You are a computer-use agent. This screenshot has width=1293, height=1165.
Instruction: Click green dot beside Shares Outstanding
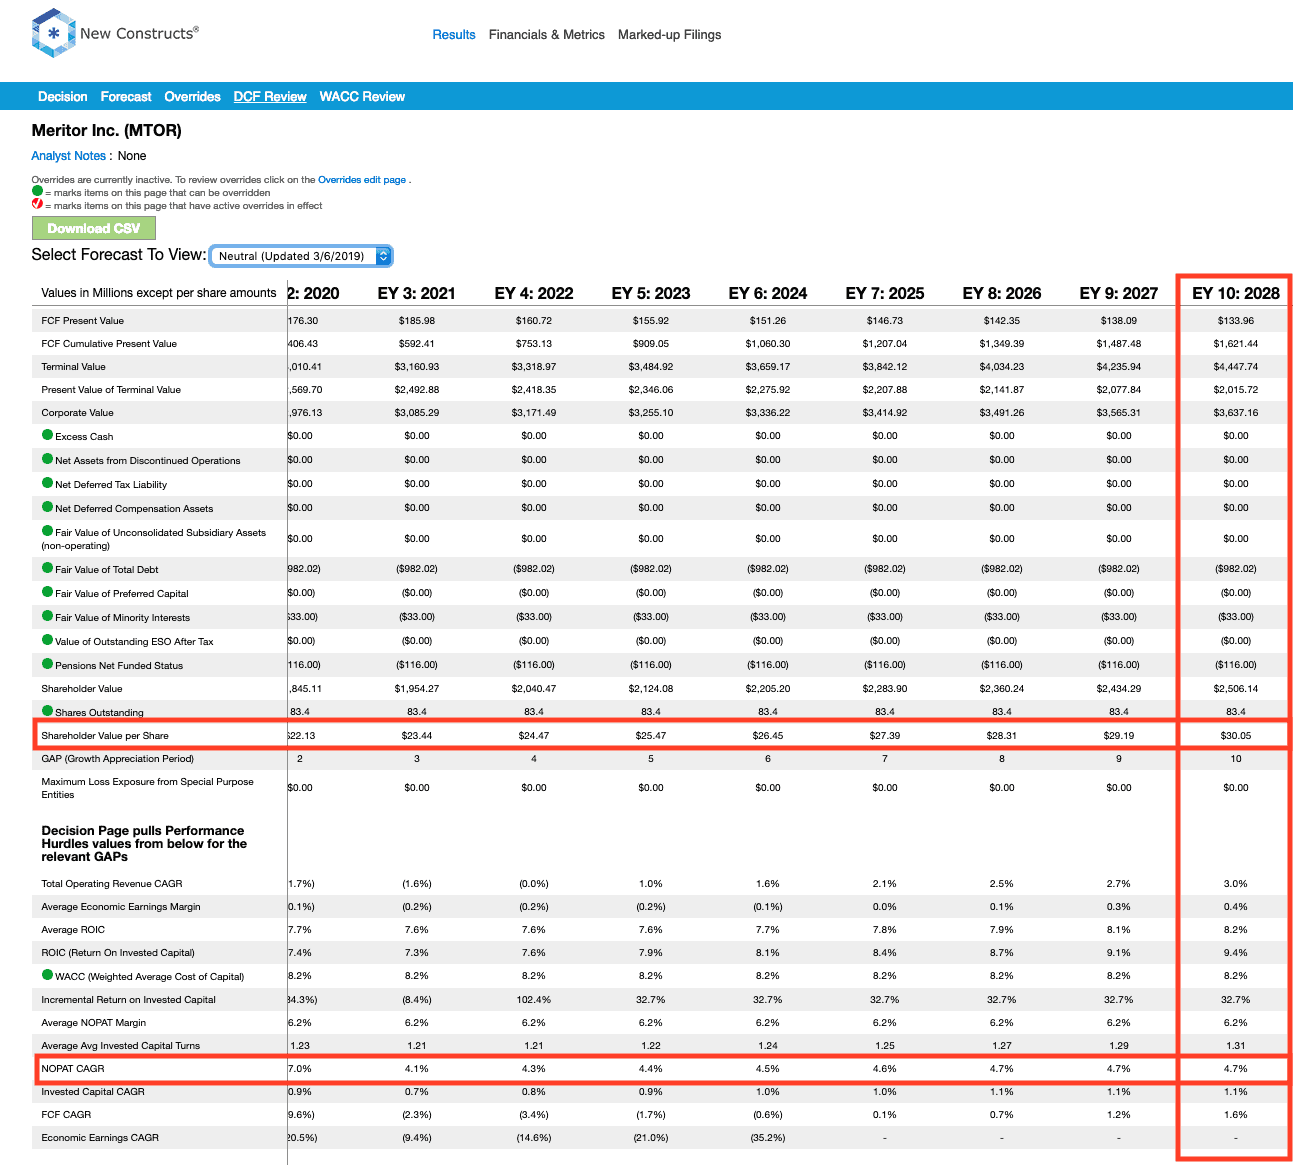click(x=47, y=711)
